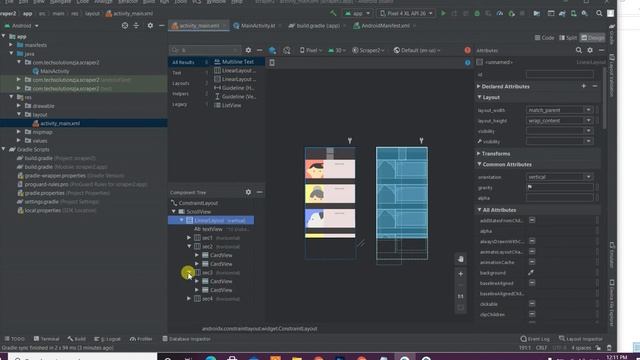This screenshot has height=360, width=640.
Task: Open palette settings gear icon
Action: (x=248, y=50)
